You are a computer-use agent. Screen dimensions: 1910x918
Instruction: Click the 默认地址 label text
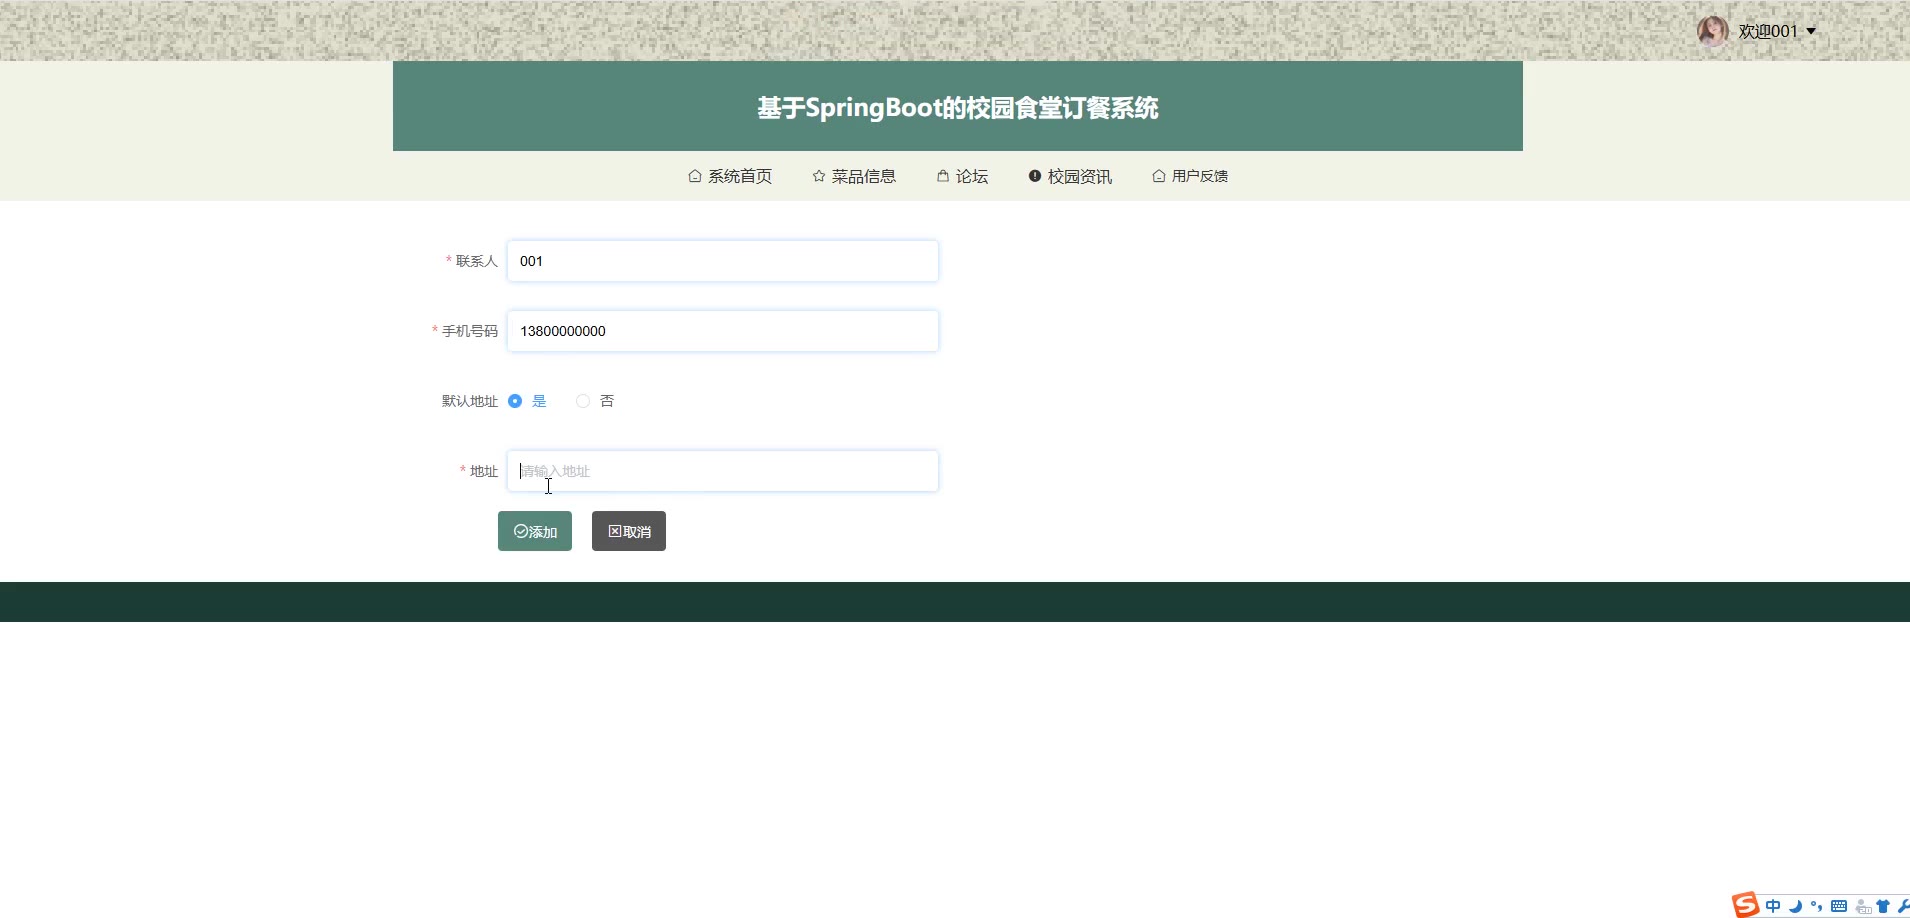pos(470,401)
